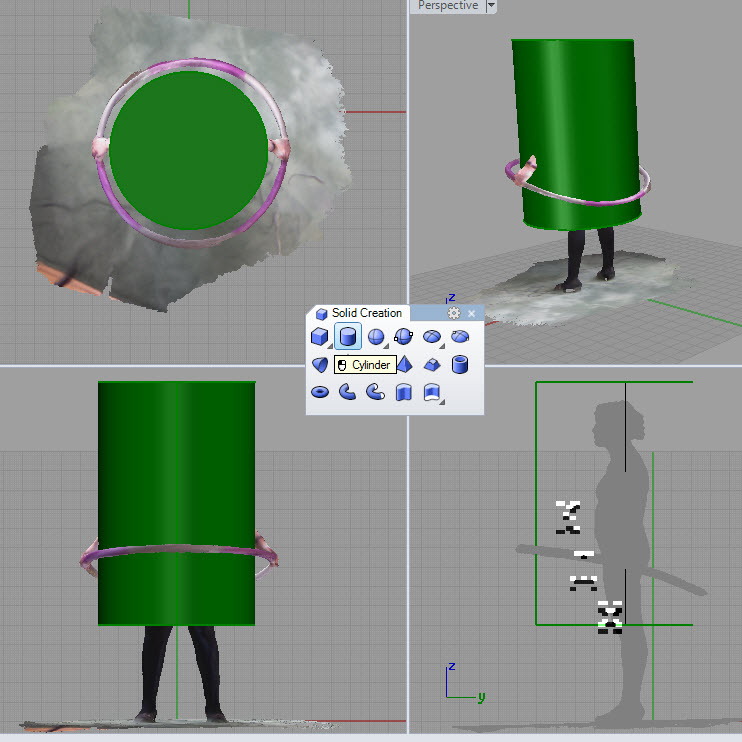Screen dimensions: 742x742
Task: Open Solid Creation toolbar gear options
Action: [x=453, y=313]
